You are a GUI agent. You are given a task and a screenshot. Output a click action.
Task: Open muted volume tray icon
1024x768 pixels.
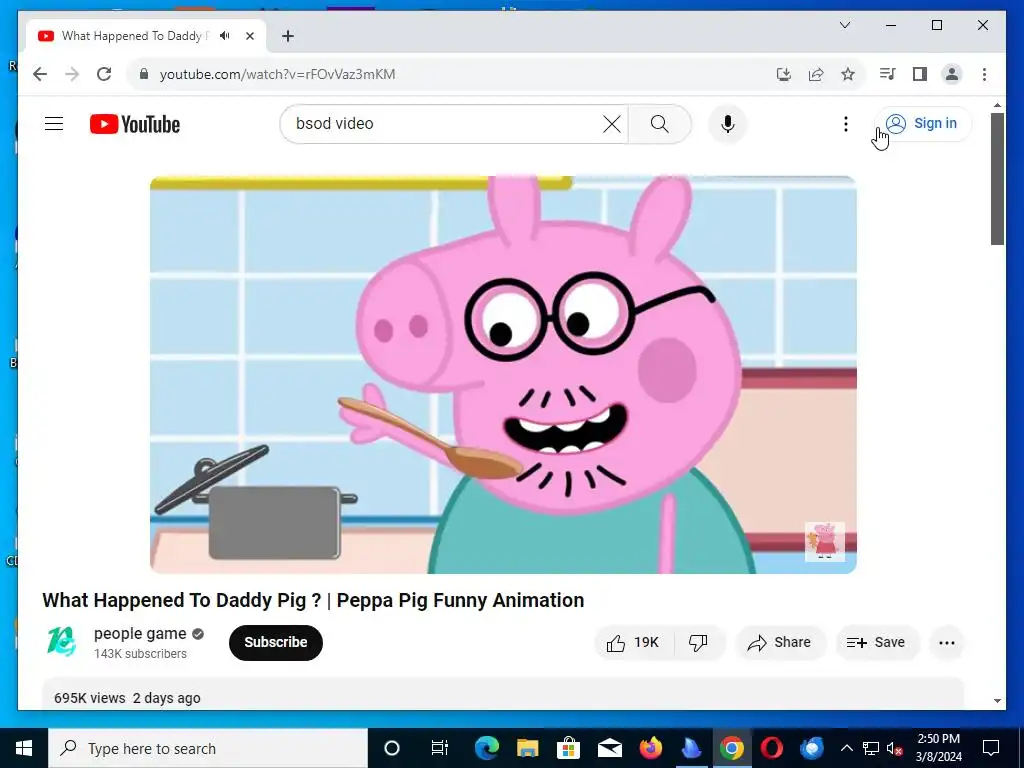tap(894, 748)
